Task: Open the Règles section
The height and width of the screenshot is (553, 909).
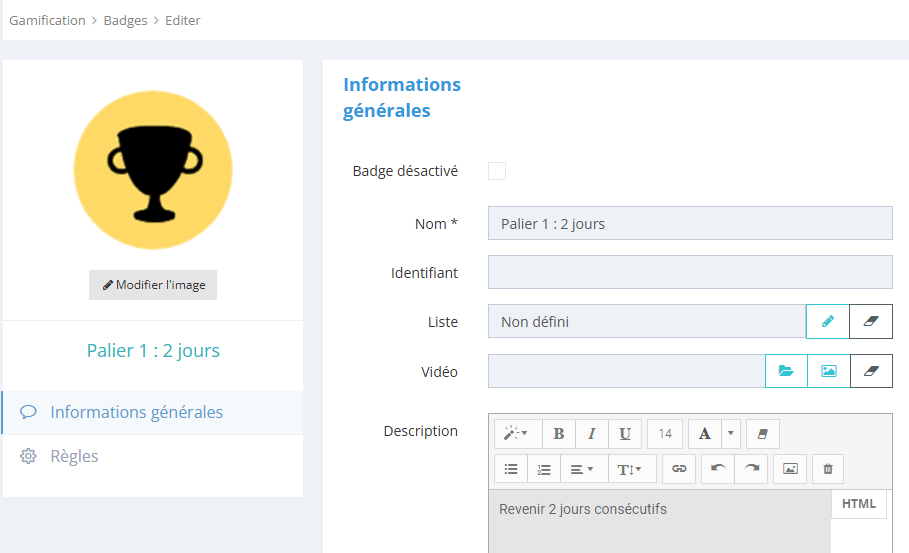Action: pos(75,456)
